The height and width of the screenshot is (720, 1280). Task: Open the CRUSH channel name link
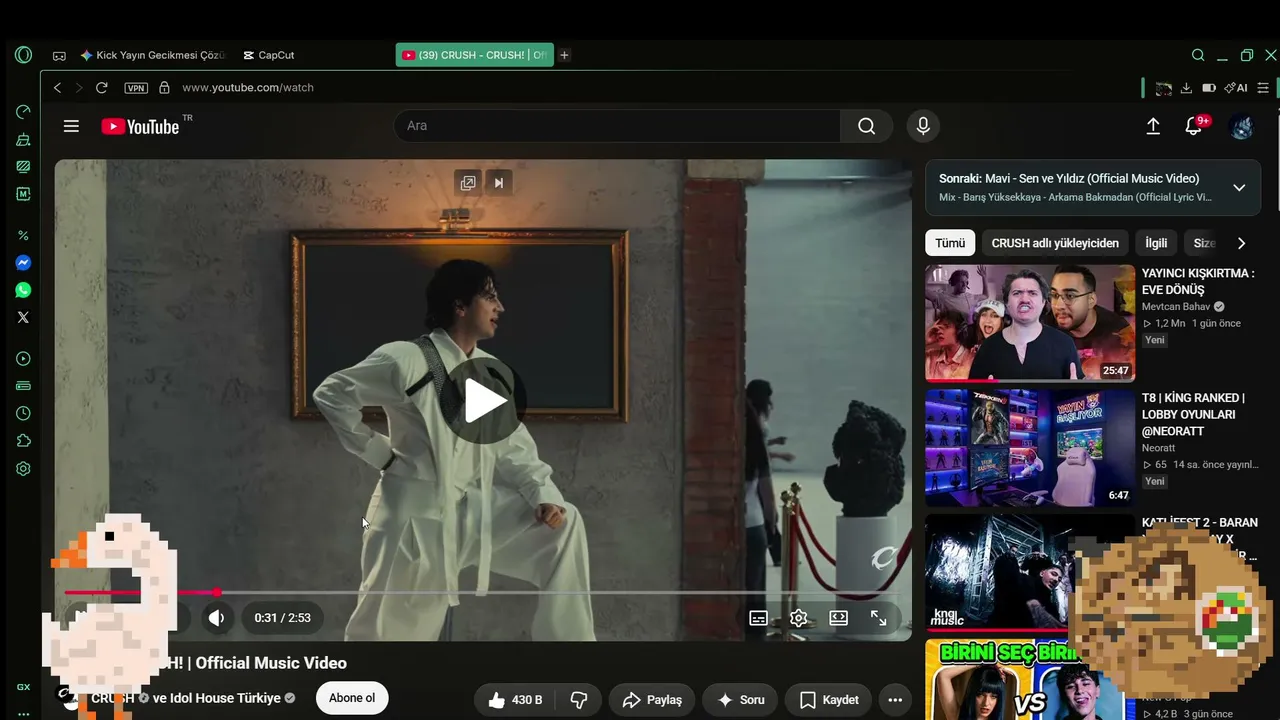(112, 698)
